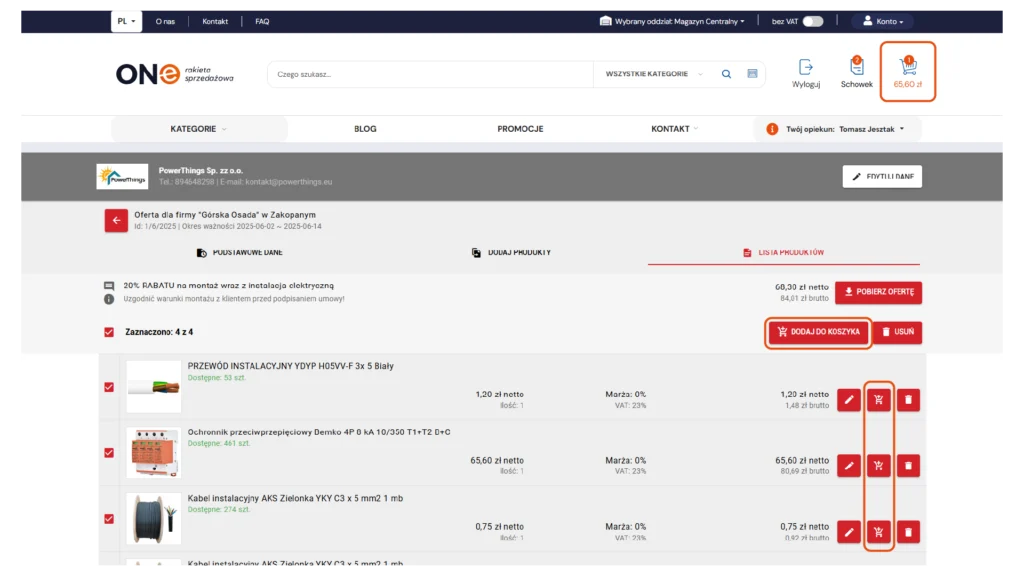1024x576 pixels.
Task: Click into the Czego szukasz search field
Action: 430,74
